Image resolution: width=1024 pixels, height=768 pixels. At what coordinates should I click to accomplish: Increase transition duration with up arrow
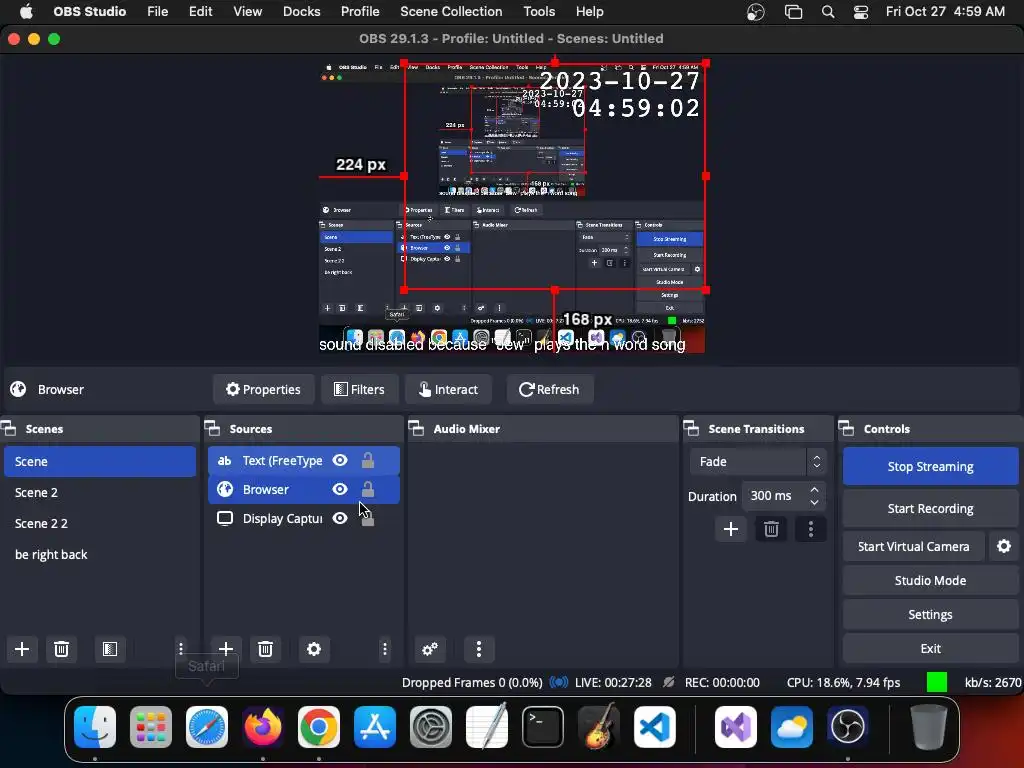(814, 489)
